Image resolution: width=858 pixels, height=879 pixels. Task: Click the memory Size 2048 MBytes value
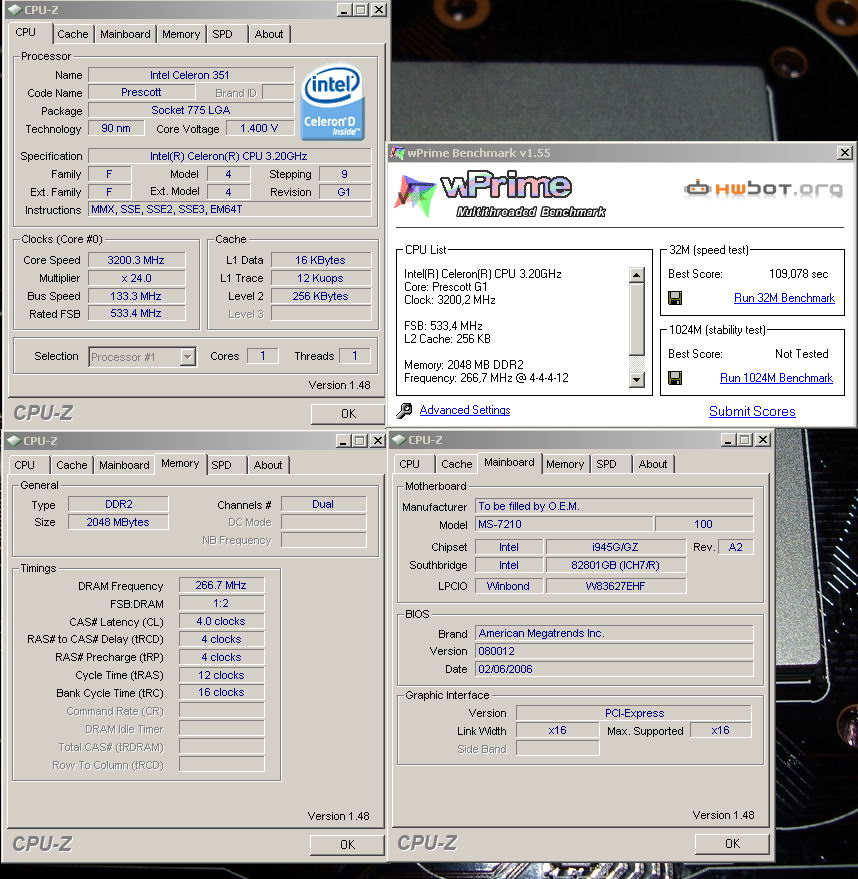click(118, 522)
